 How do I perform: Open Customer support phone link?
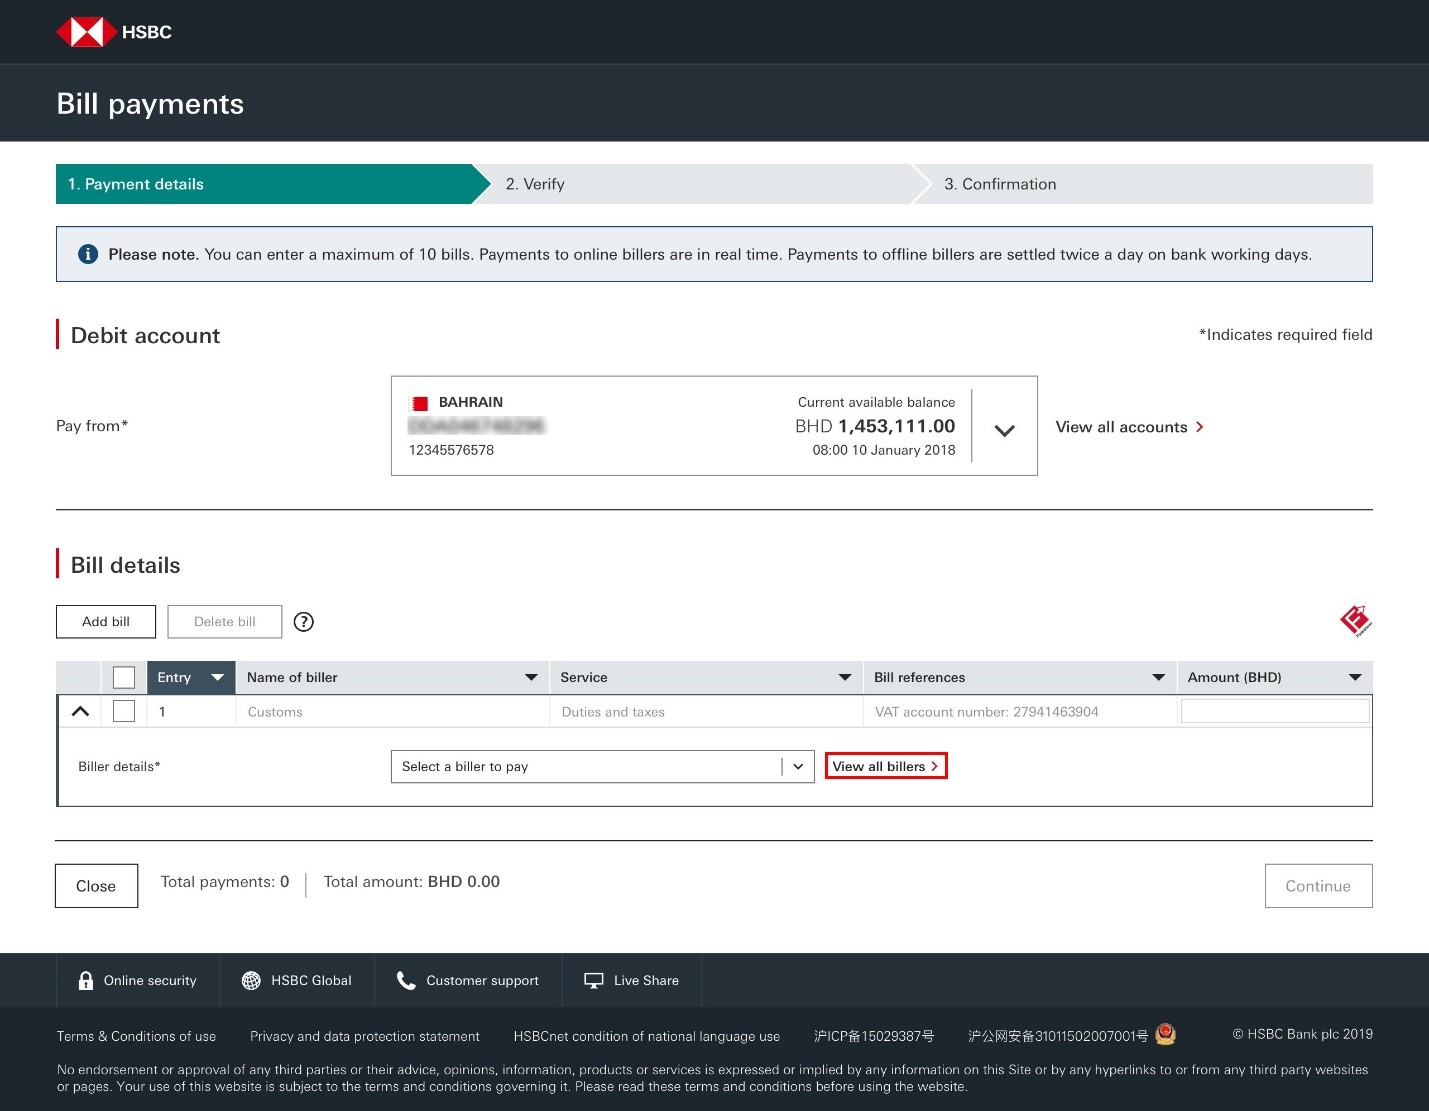click(x=468, y=980)
